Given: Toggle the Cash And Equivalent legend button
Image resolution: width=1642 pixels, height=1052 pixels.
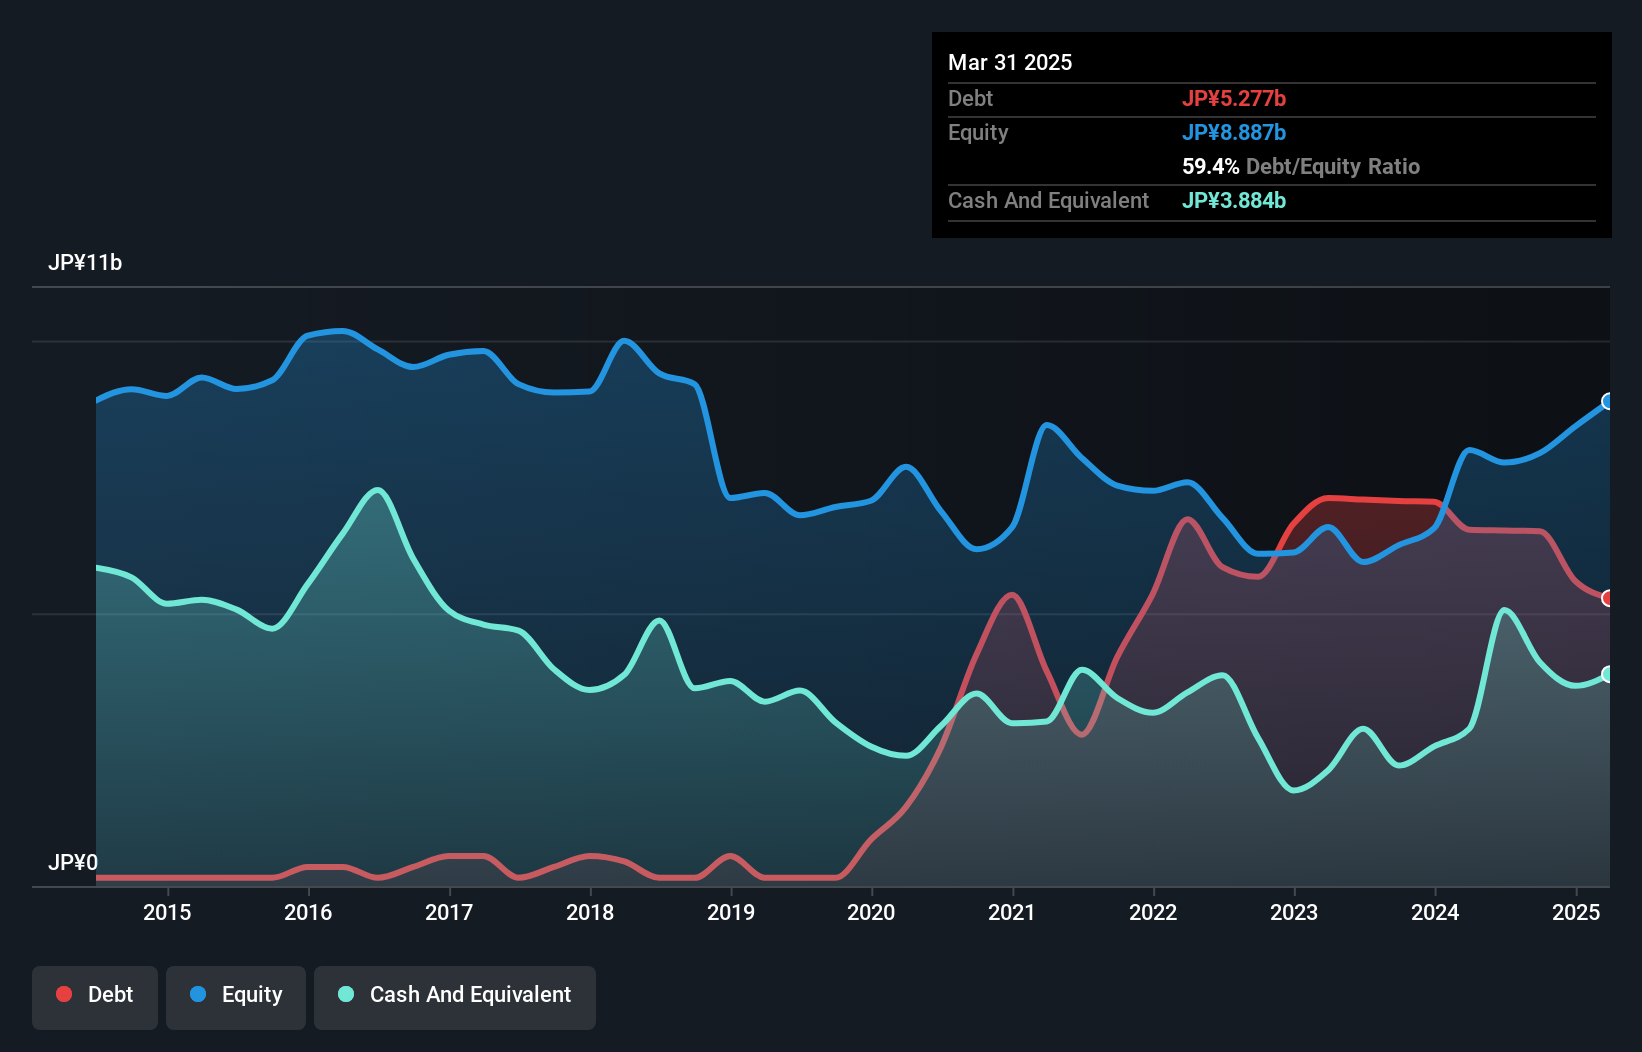Looking at the screenshot, I should tap(455, 997).
